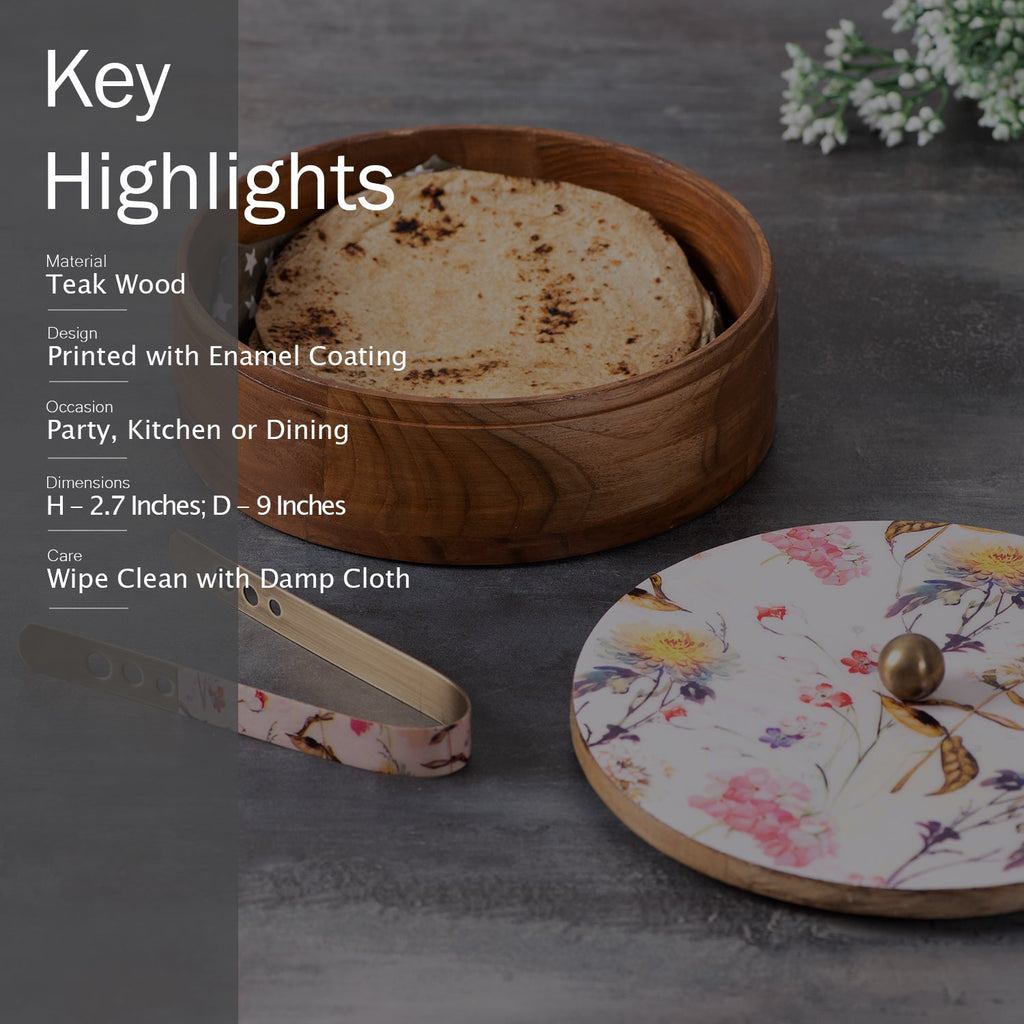The image size is (1024, 1024).
Task: Click the Key Highlights heading
Action: pyautogui.click(x=219, y=135)
